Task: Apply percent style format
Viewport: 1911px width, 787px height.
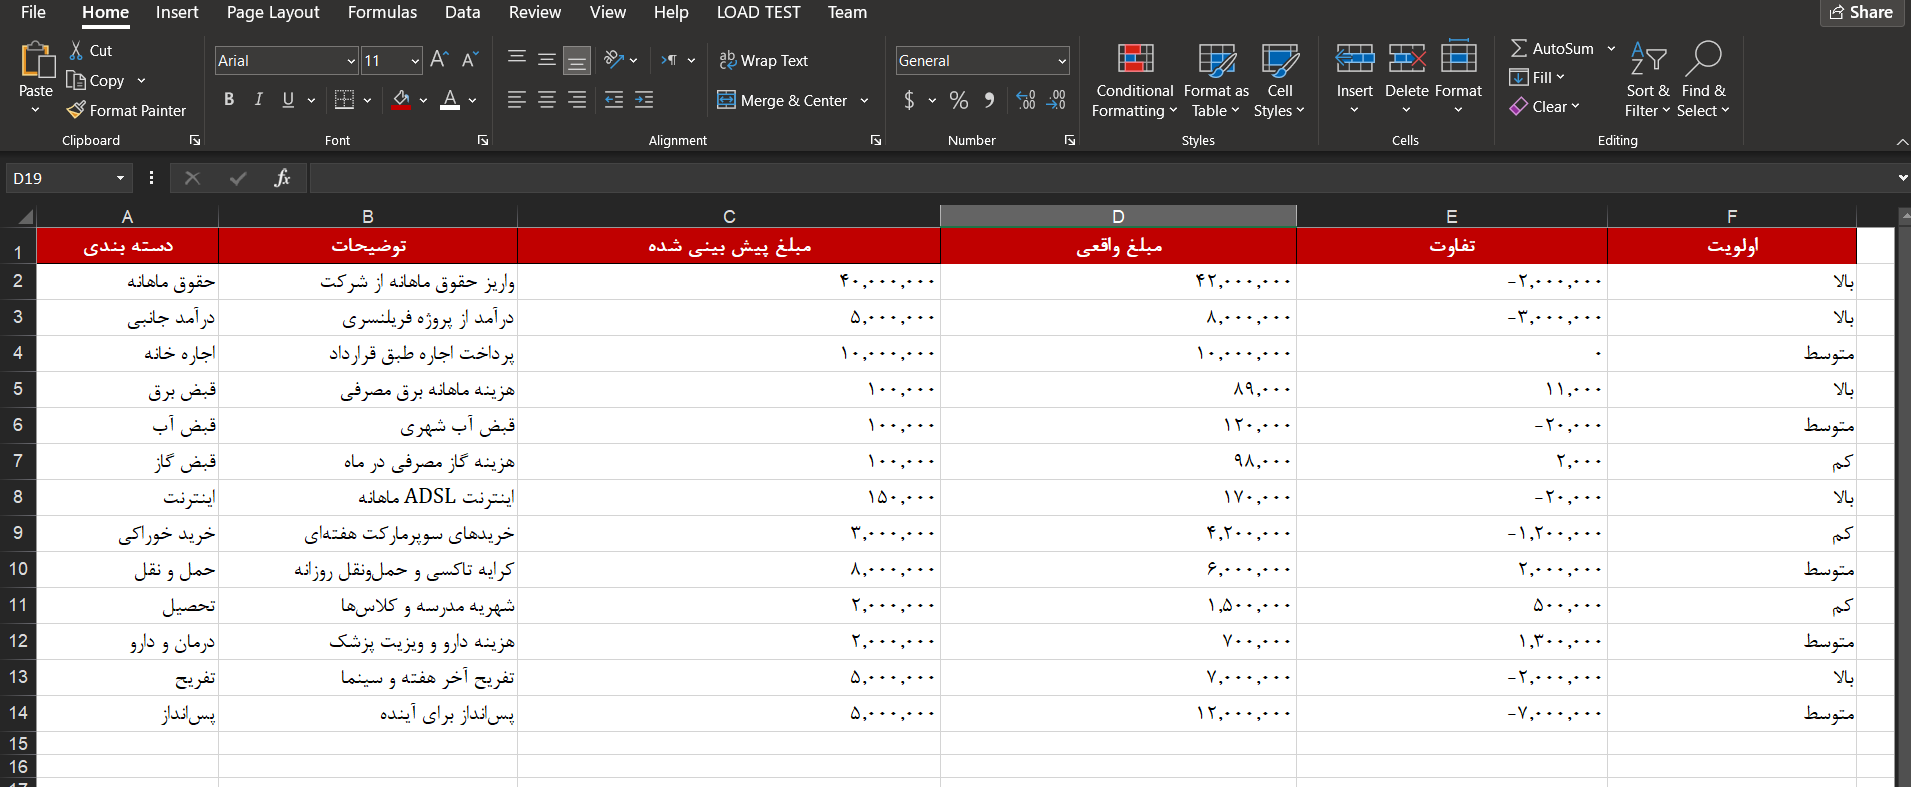Action: point(959,100)
